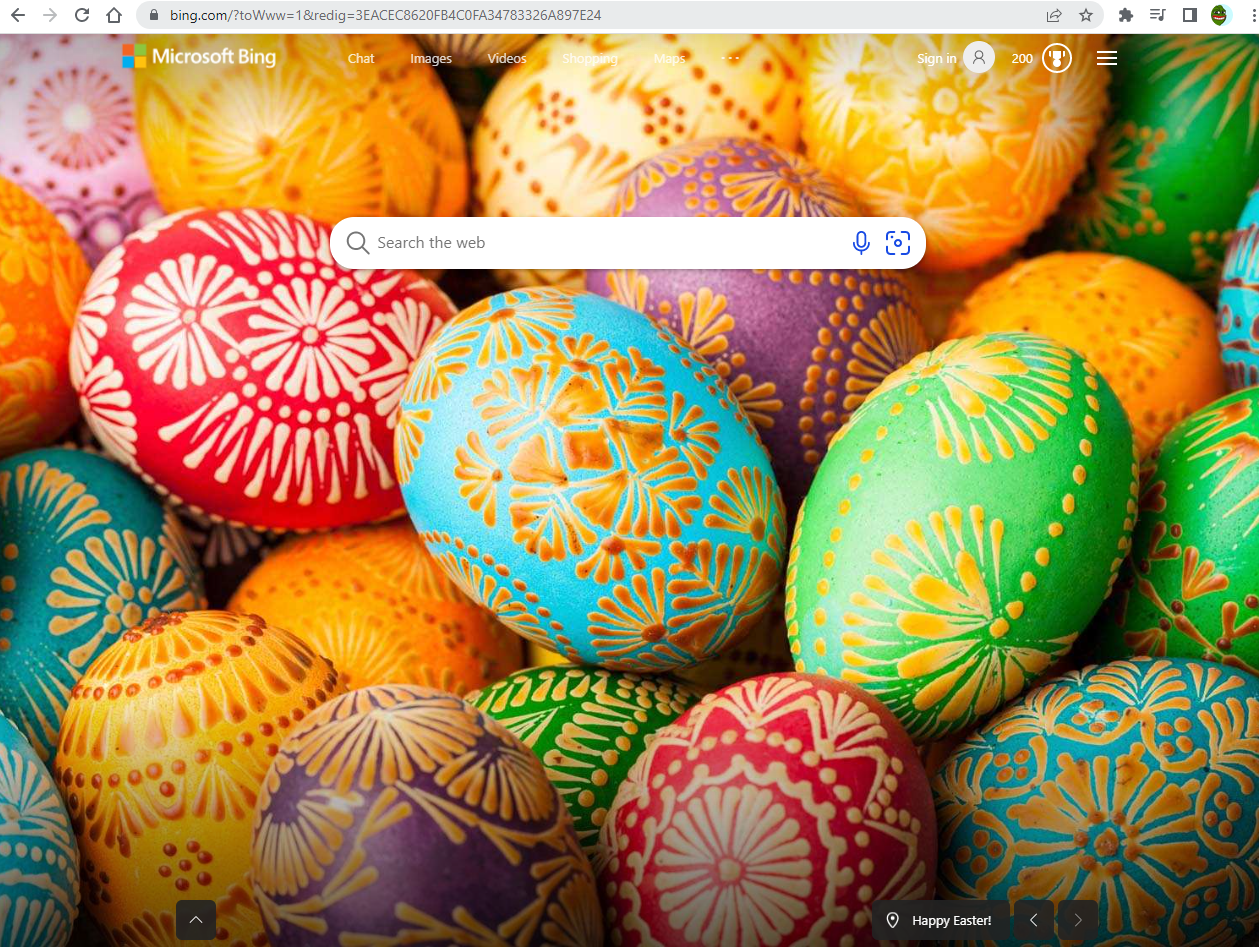Expand more Bing services ellipsis
This screenshot has height=947, width=1259.
click(731, 58)
